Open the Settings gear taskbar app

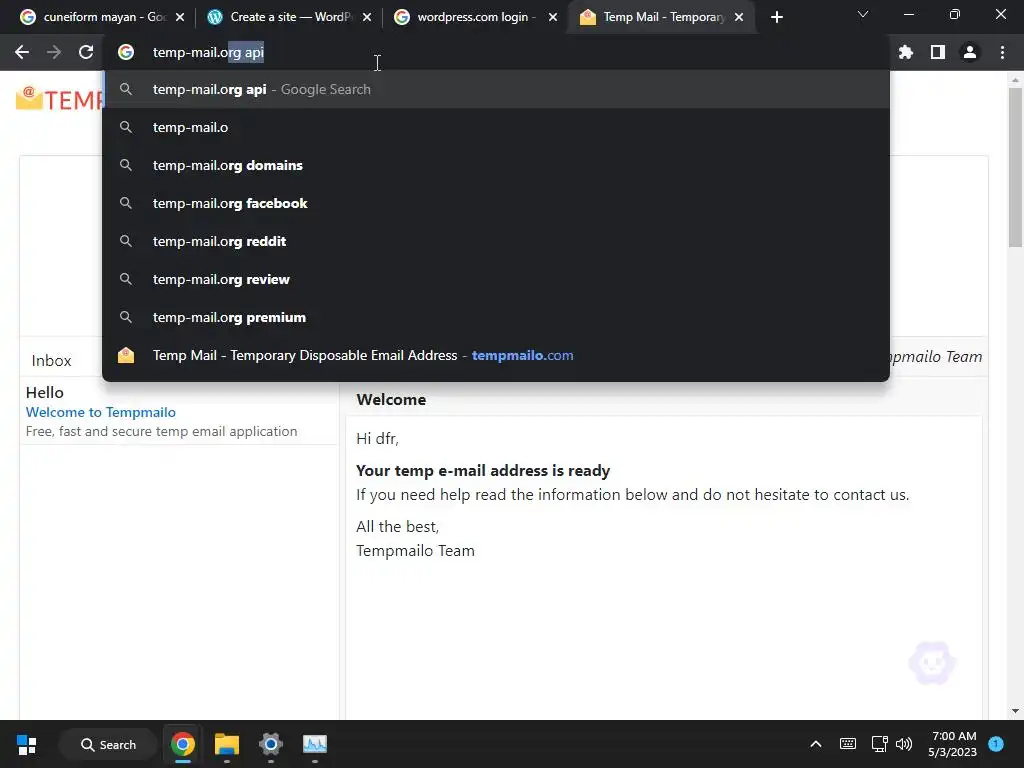point(270,744)
